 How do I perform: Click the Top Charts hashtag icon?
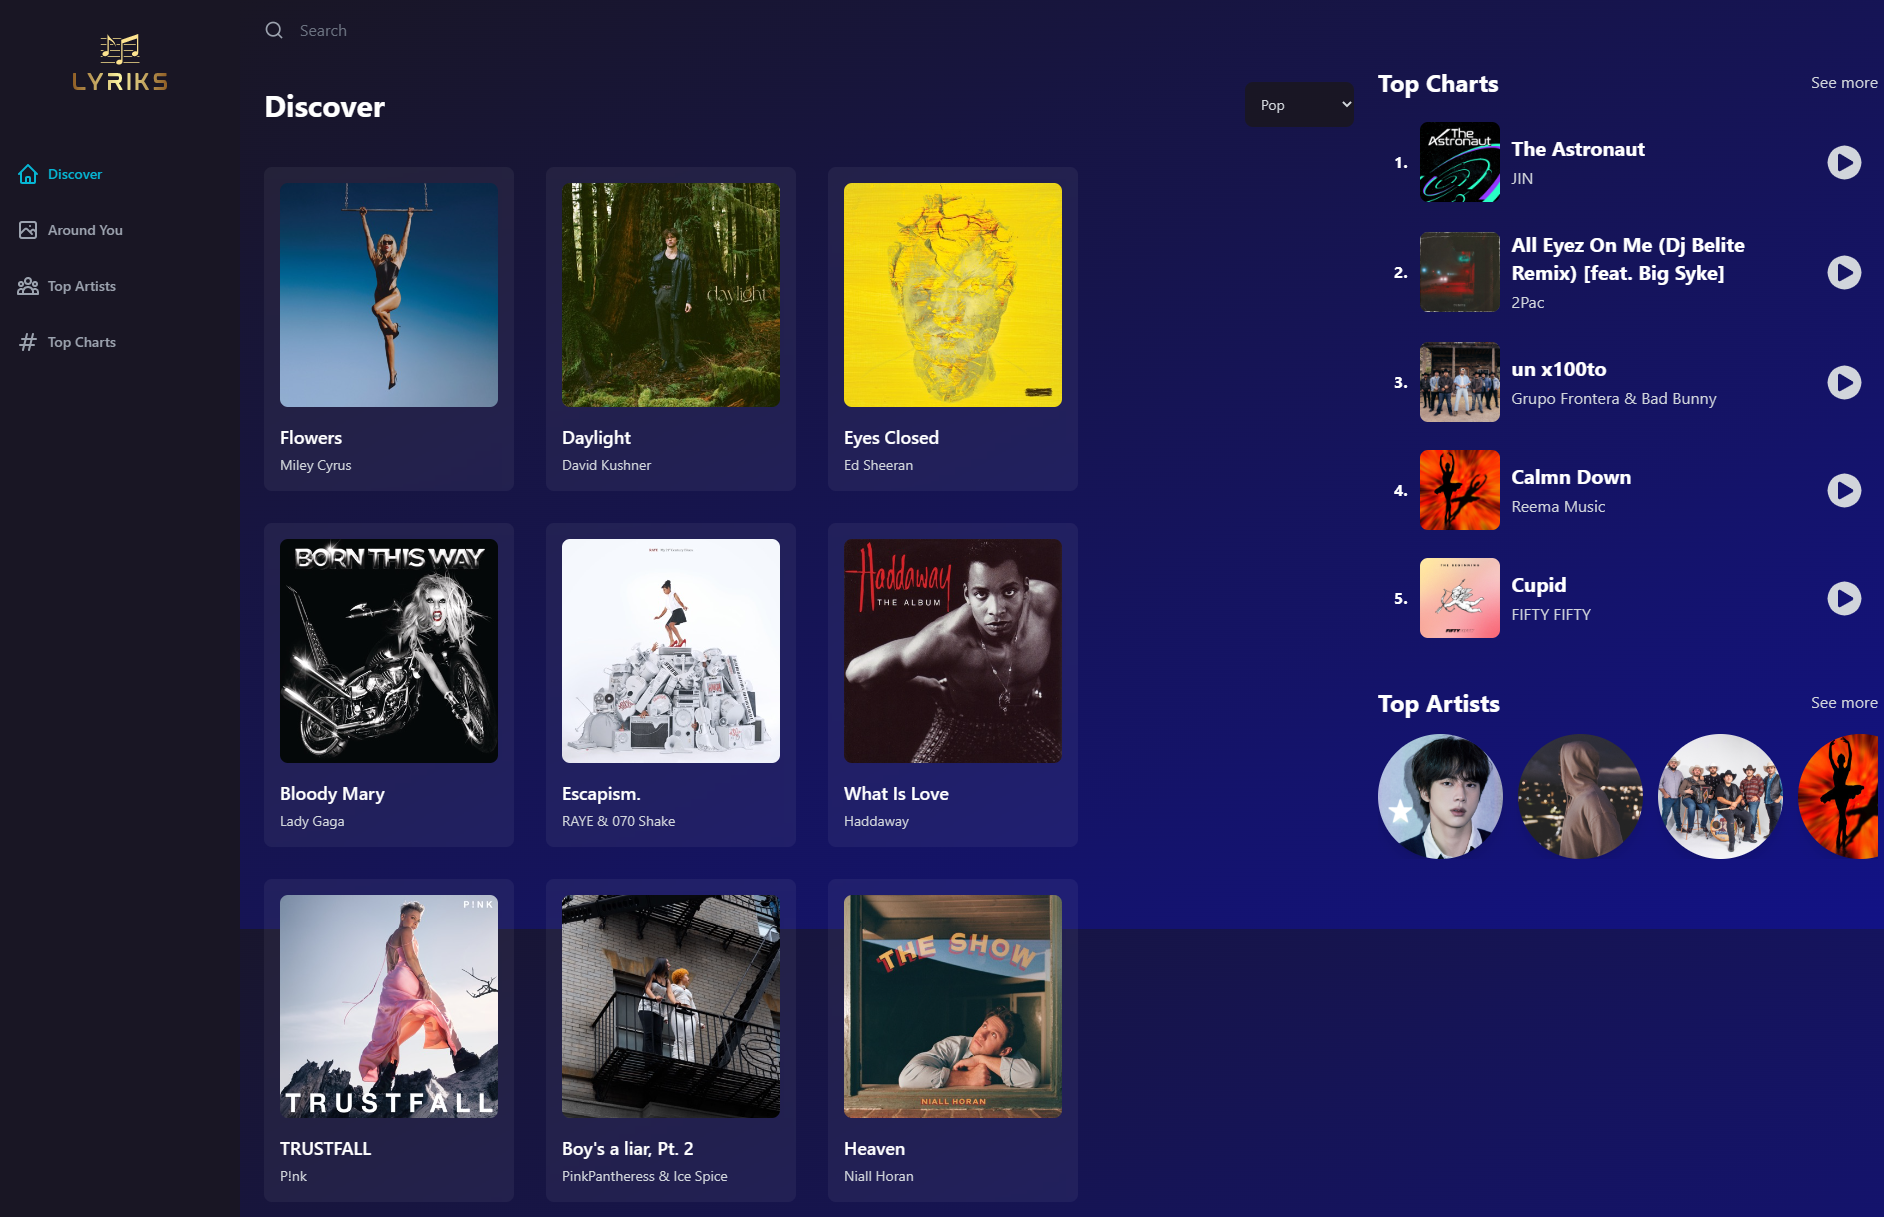point(28,342)
